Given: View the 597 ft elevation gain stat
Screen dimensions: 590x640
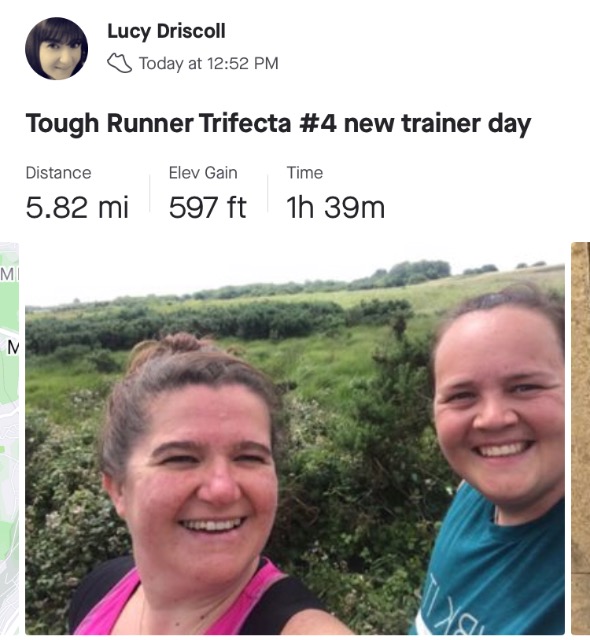Looking at the screenshot, I should [208, 207].
